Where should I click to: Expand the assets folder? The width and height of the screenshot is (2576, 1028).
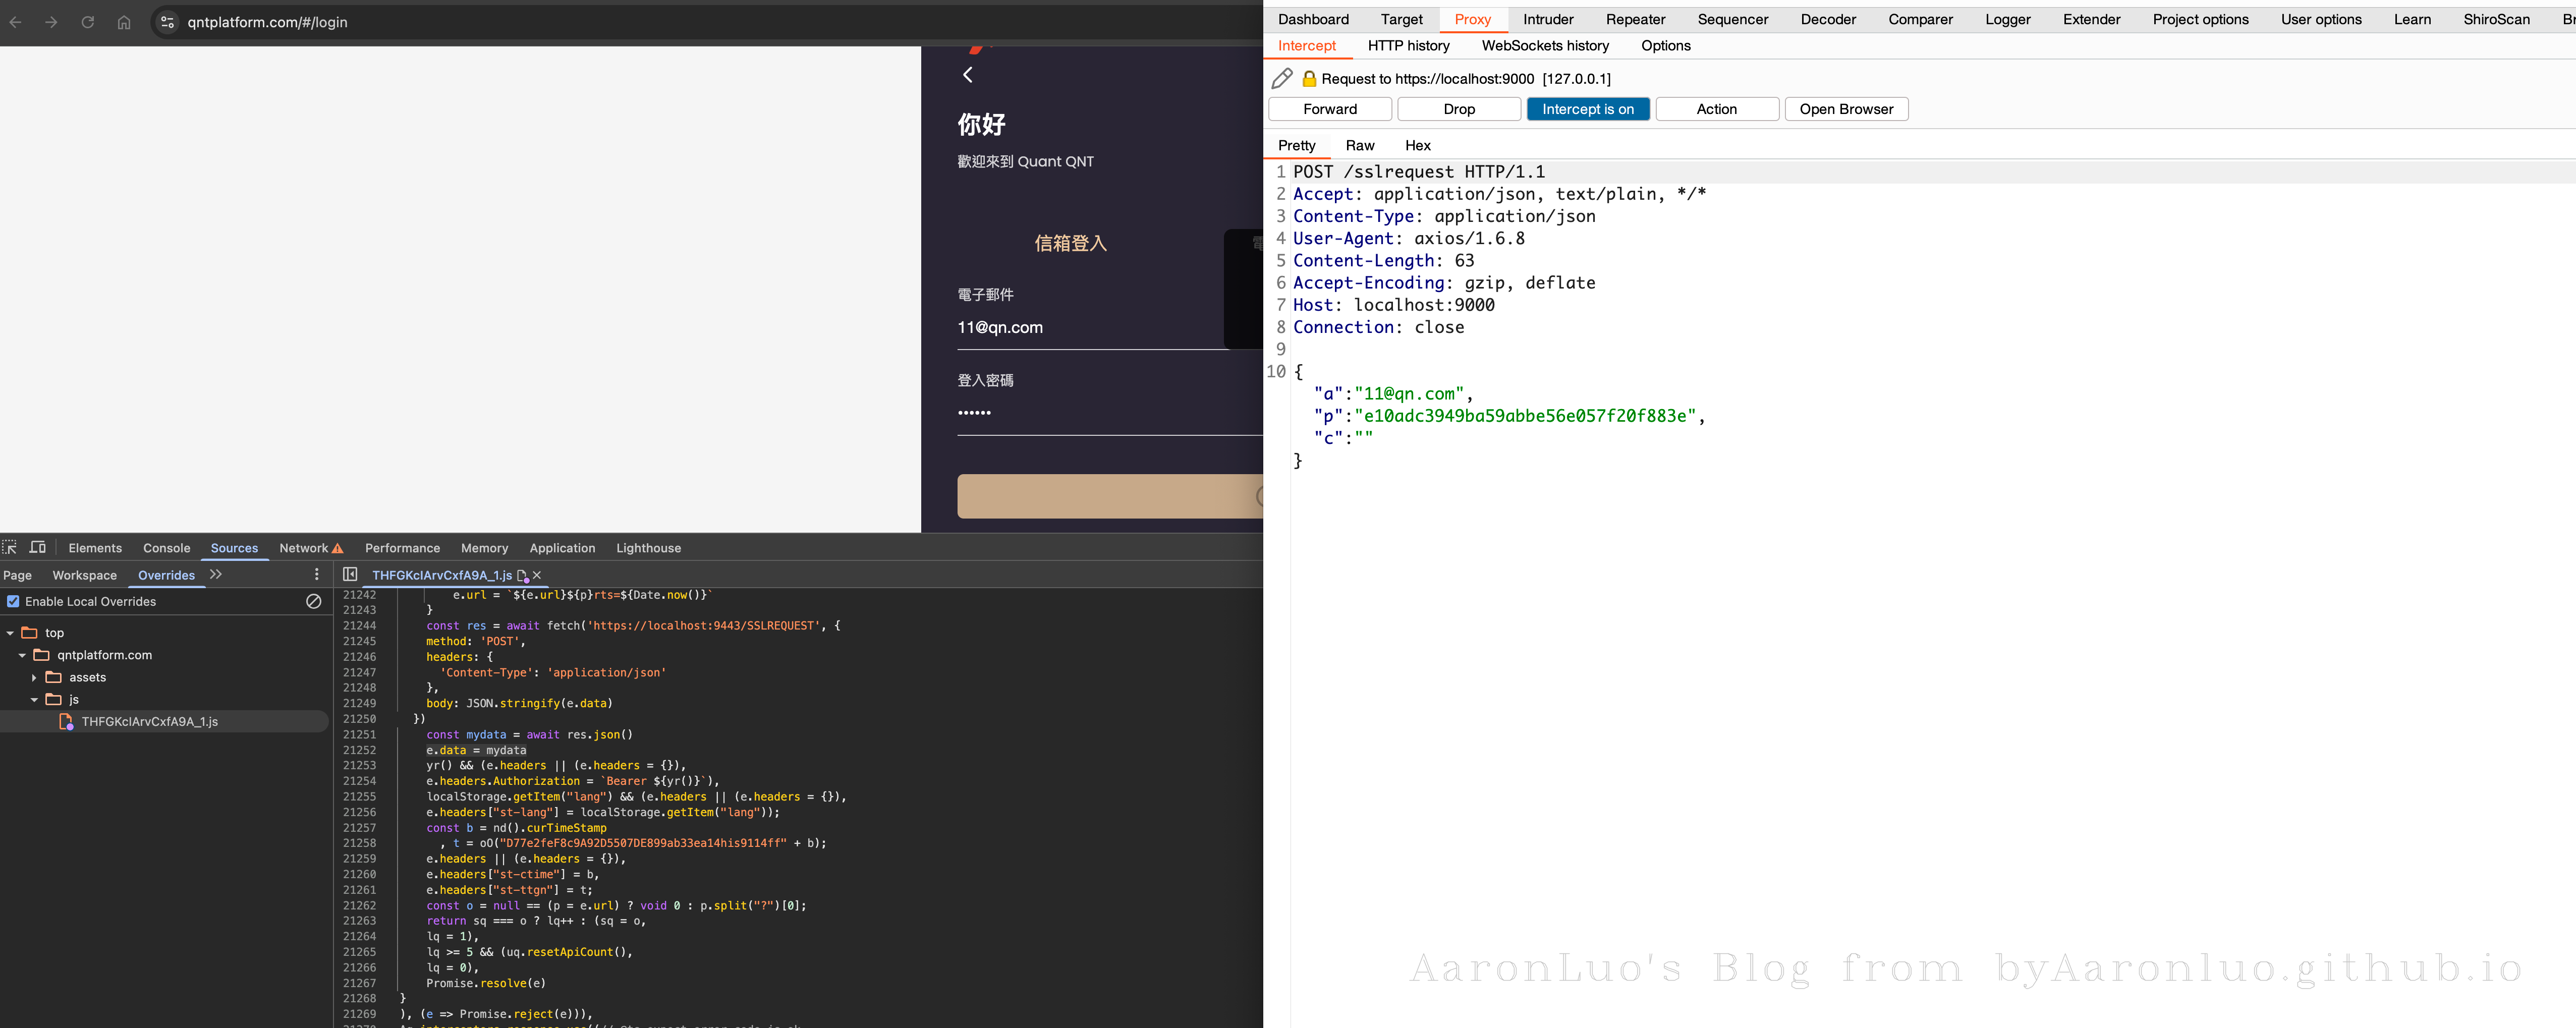pos(34,677)
